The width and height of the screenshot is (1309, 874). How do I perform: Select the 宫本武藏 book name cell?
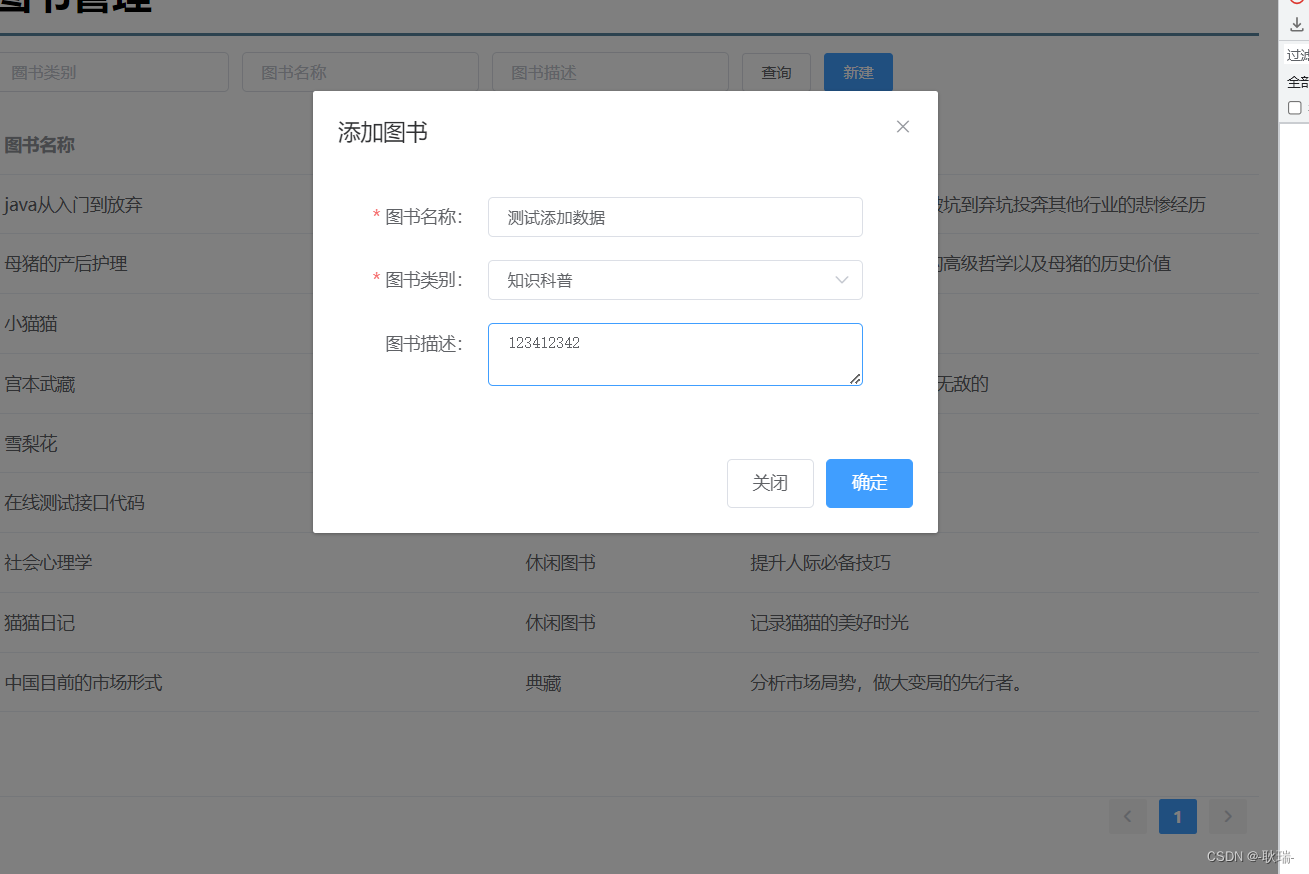(40, 384)
